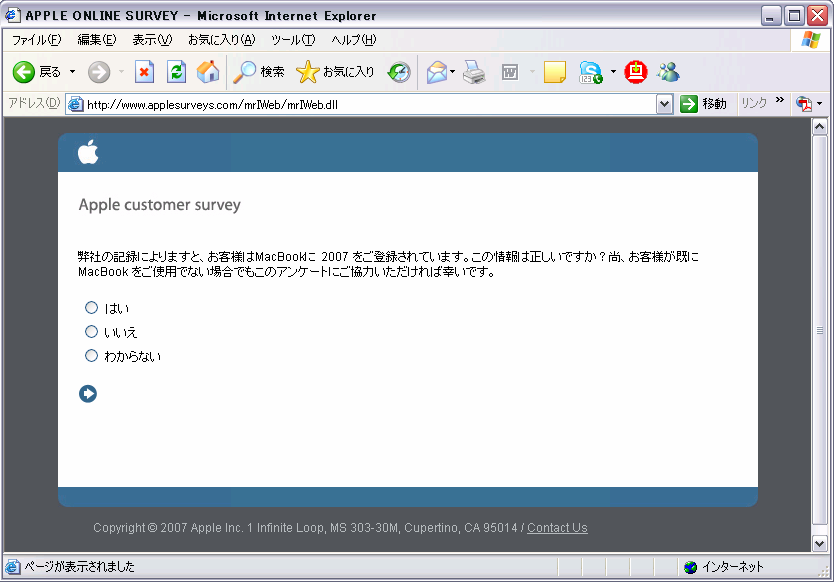
Task: Click the Mail envelope icon
Action: click(x=437, y=72)
